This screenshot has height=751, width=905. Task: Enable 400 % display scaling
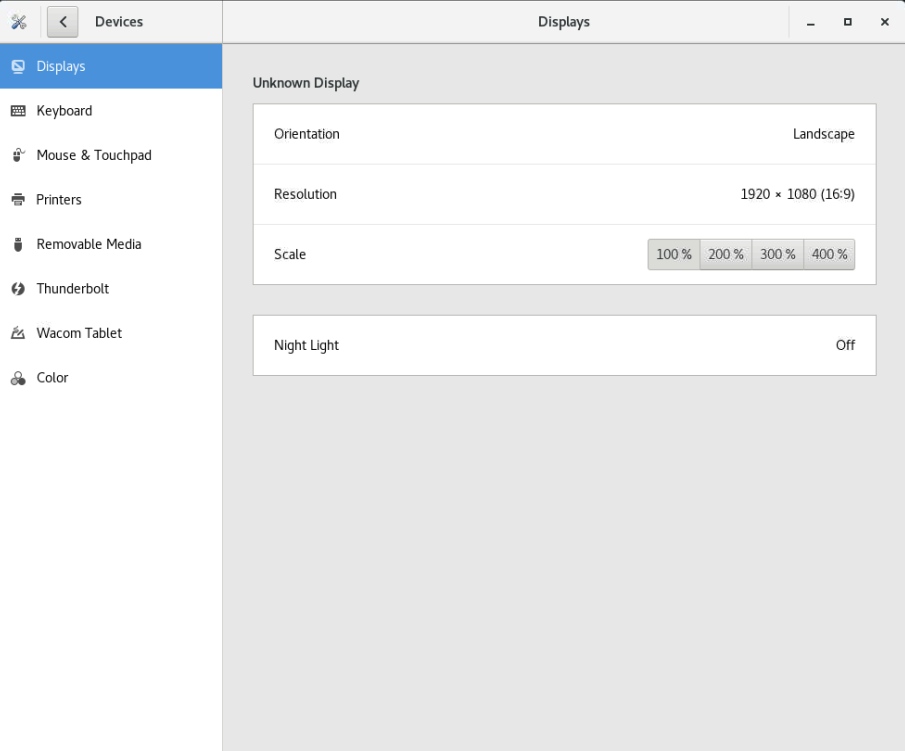tap(828, 254)
